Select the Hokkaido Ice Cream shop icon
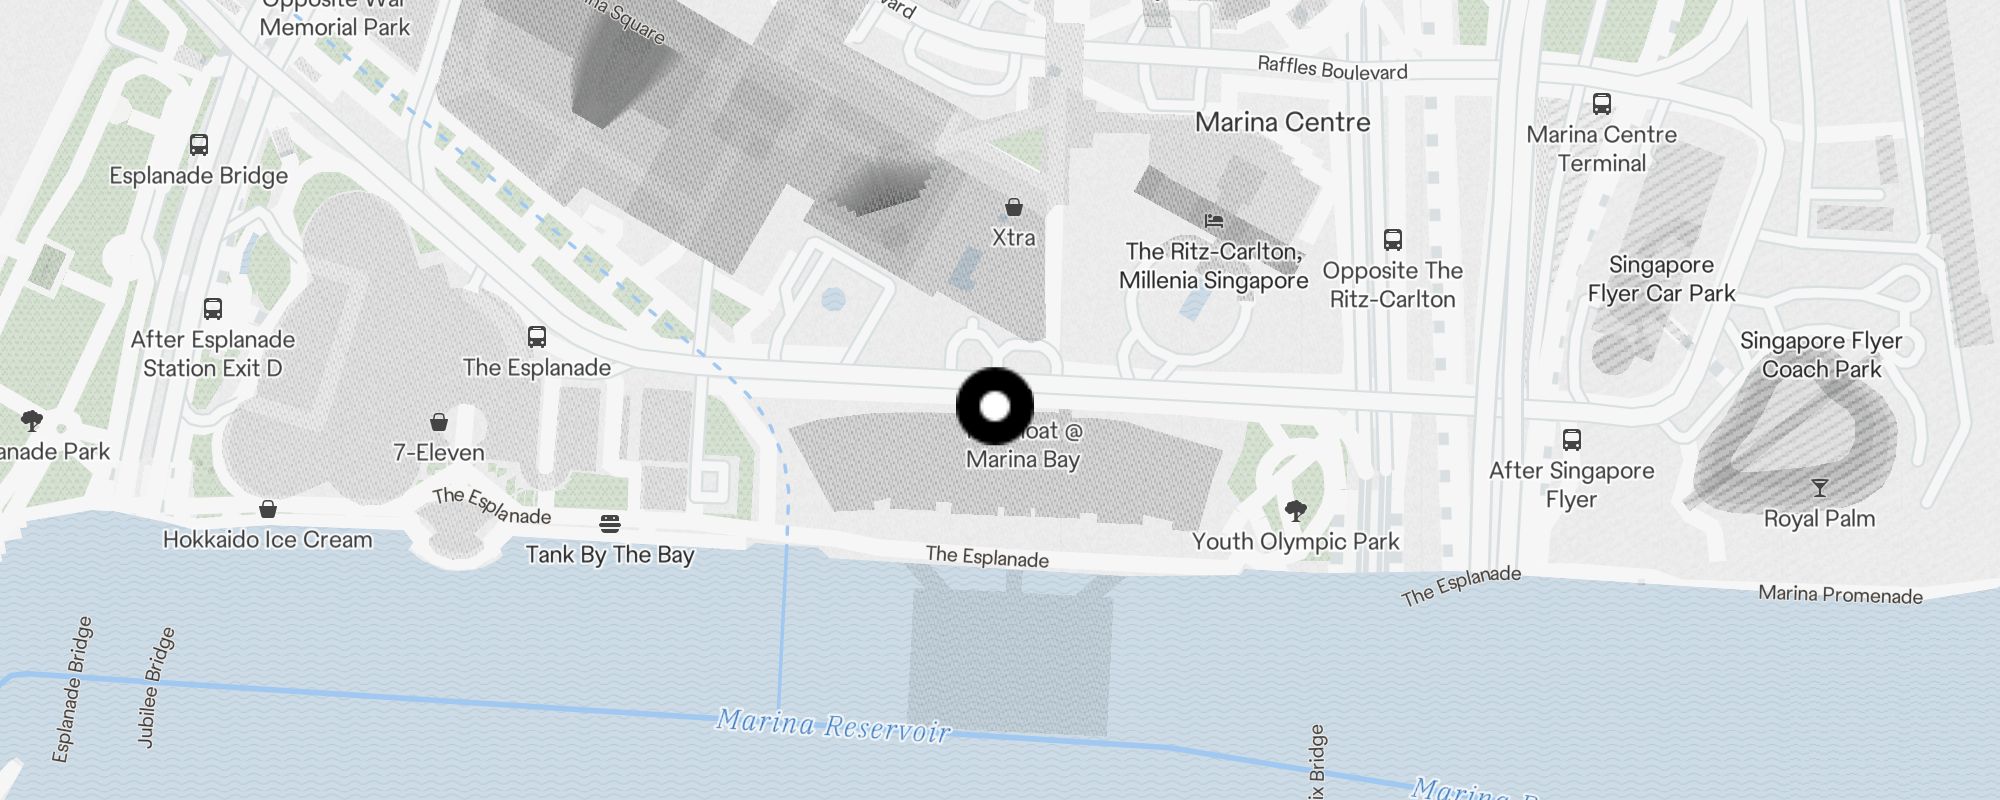 coord(268,509)
